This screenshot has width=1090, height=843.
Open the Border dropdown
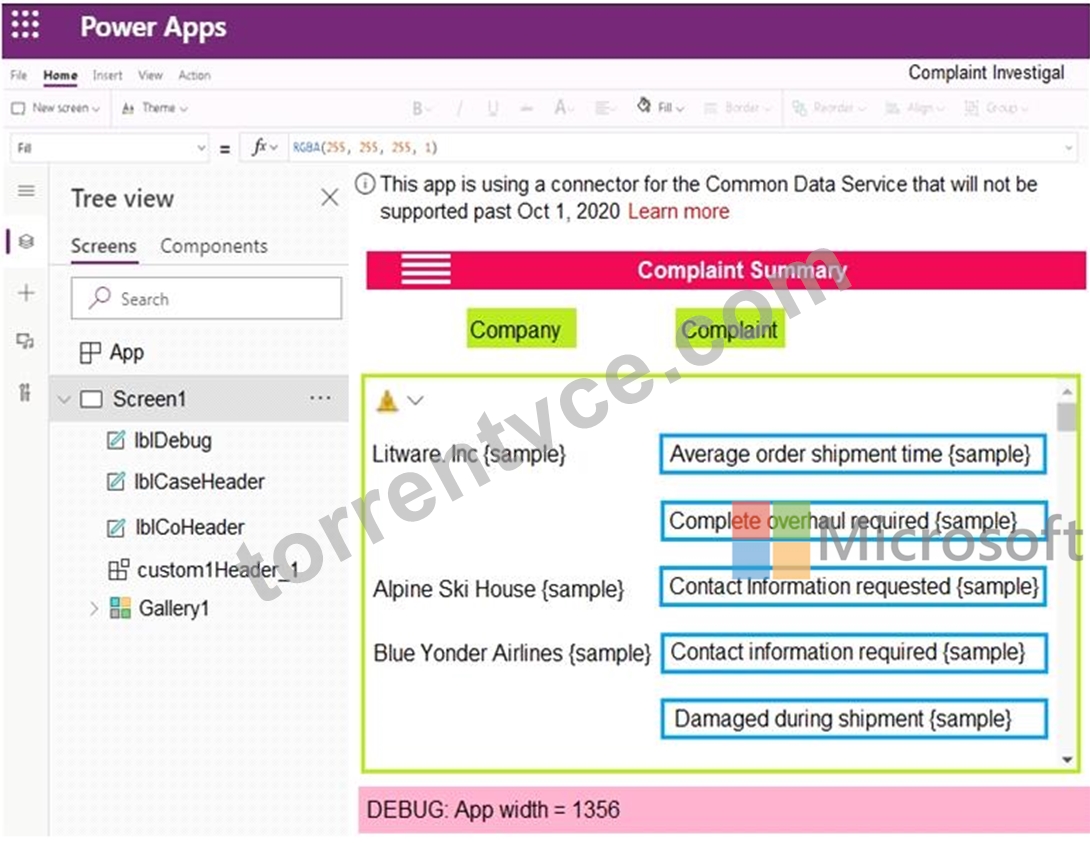(738, 108)
